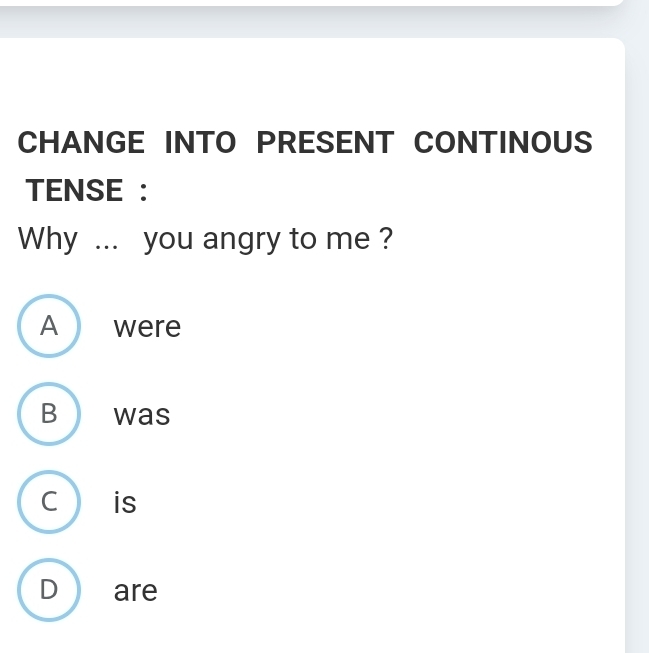Pick the answer text "are"

click(x=136, y=591)
